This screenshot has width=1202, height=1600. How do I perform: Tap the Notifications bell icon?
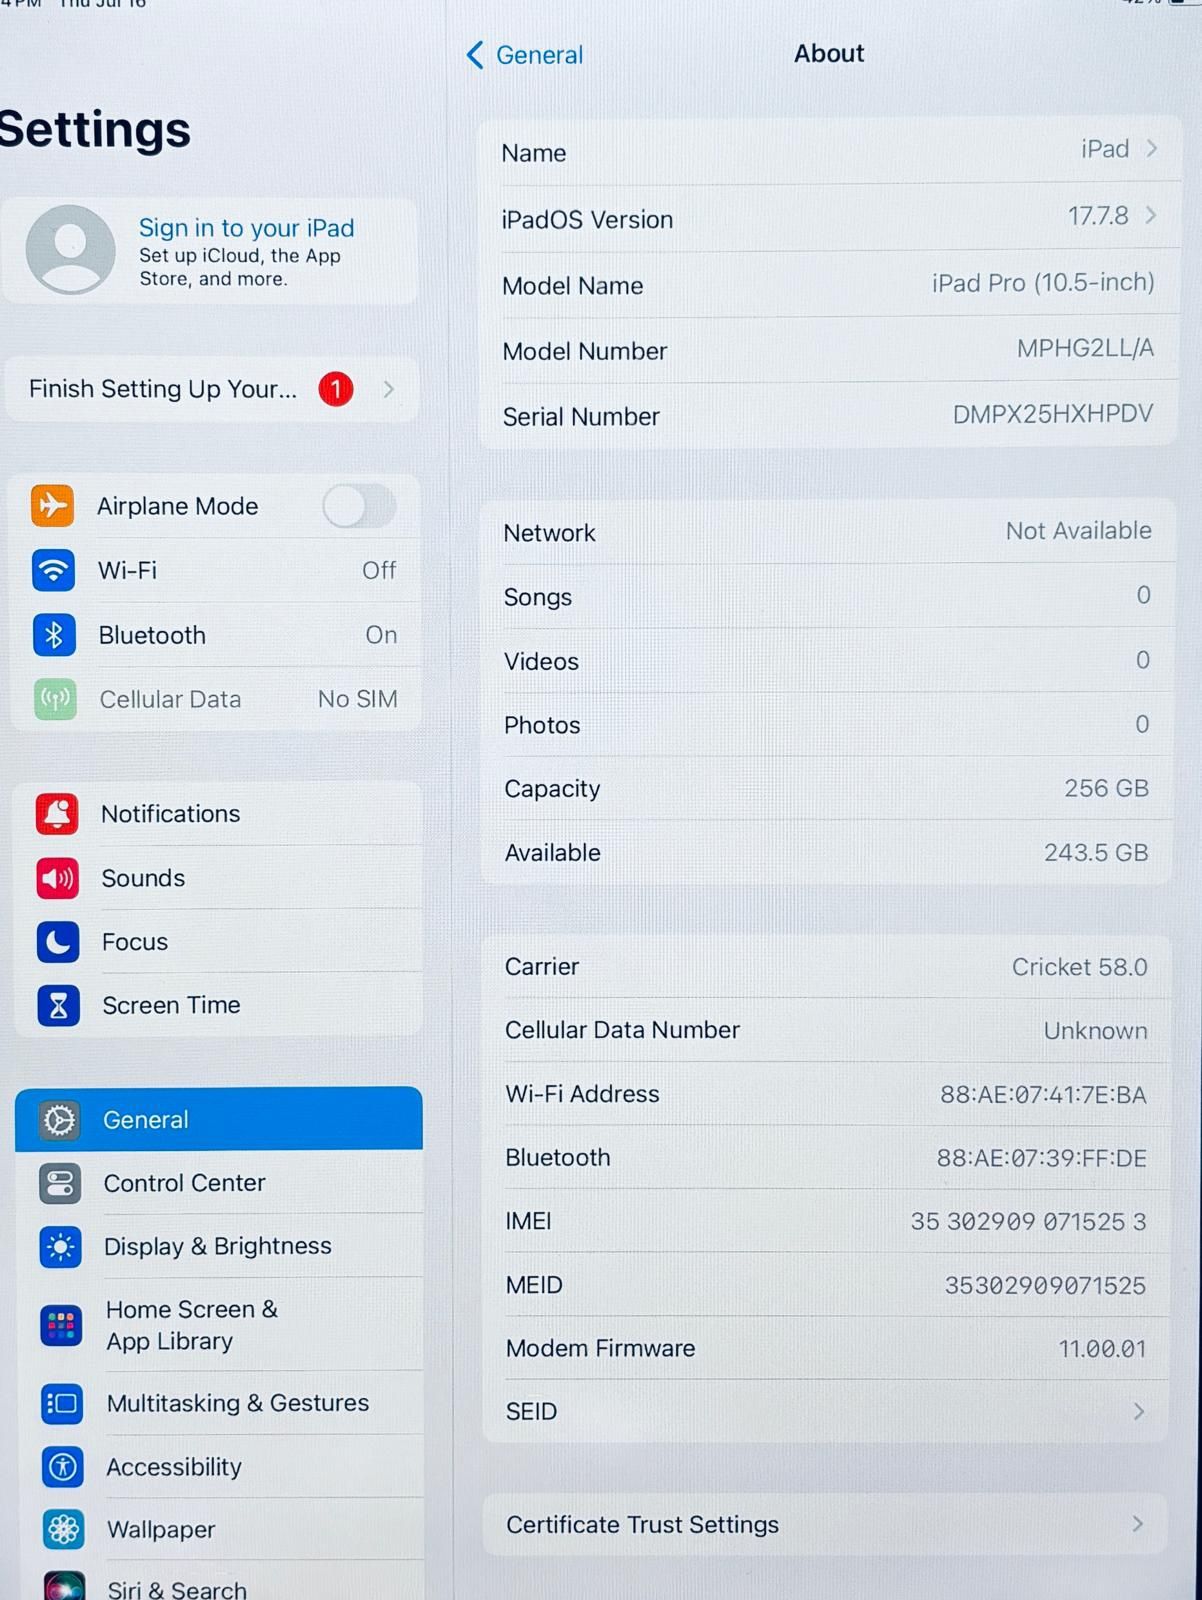(x=57, y=814)
